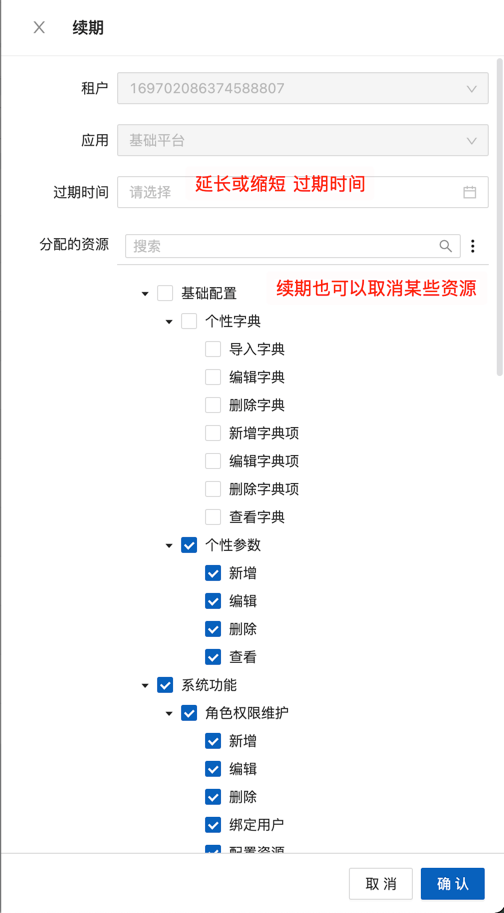504x913 pixels.
Task: Click the 搜索 resource input field
Action: [293, 246]
